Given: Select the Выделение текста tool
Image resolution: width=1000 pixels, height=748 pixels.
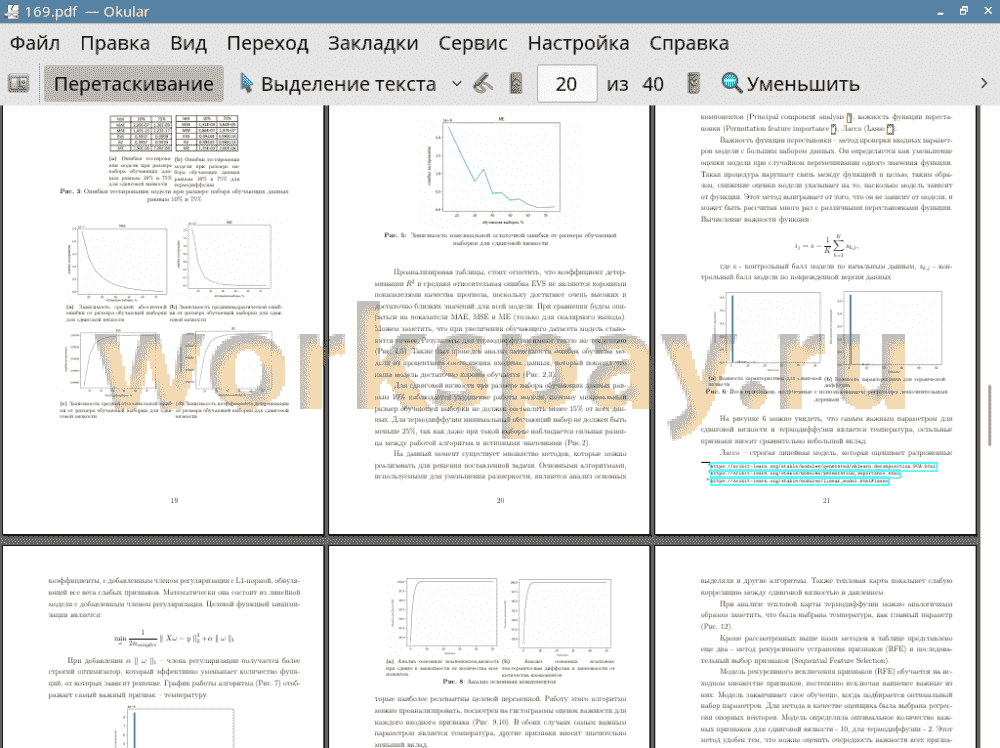Looking at the screenshot, I should click(x=338, y=84).
